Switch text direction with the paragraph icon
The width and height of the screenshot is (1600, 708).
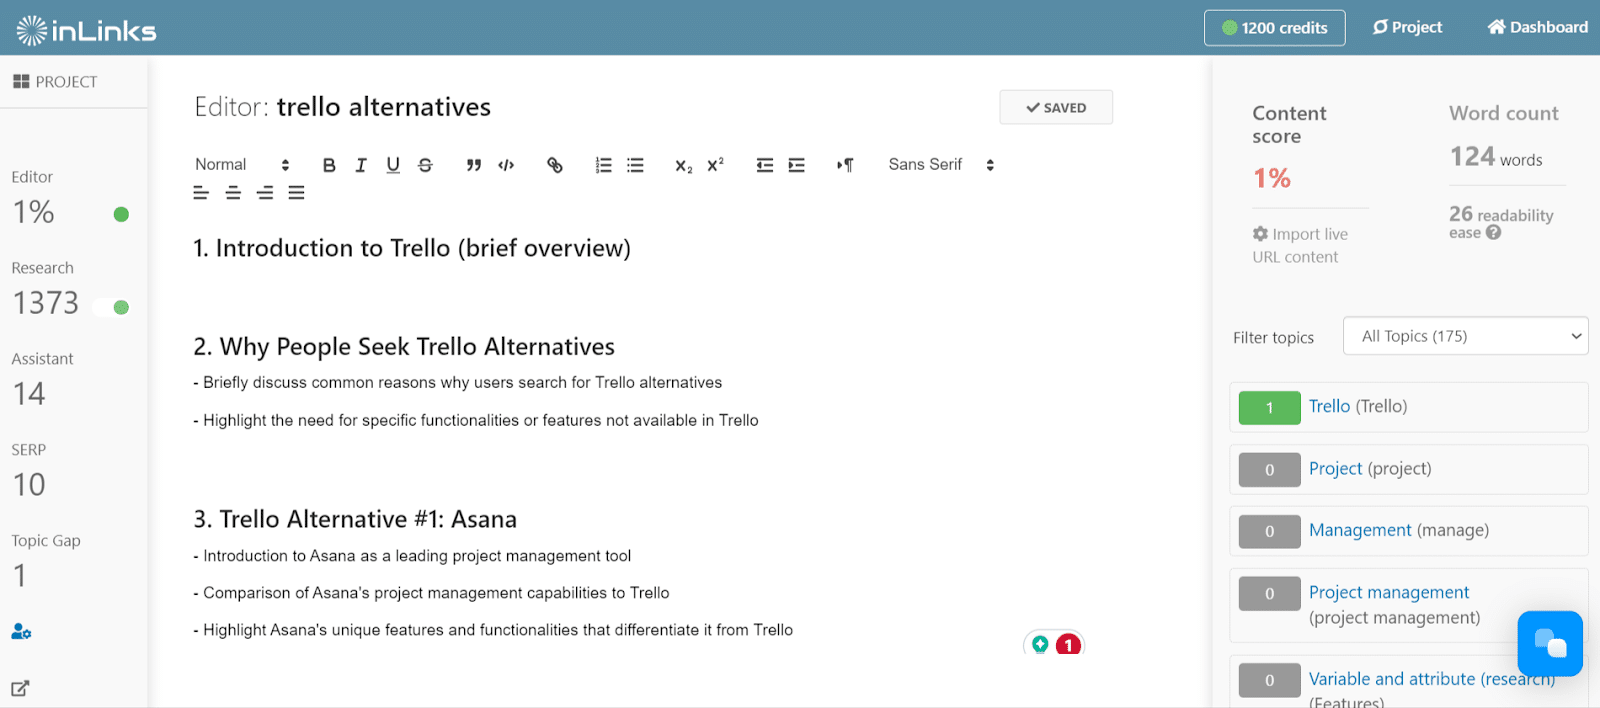coord(845,165)
